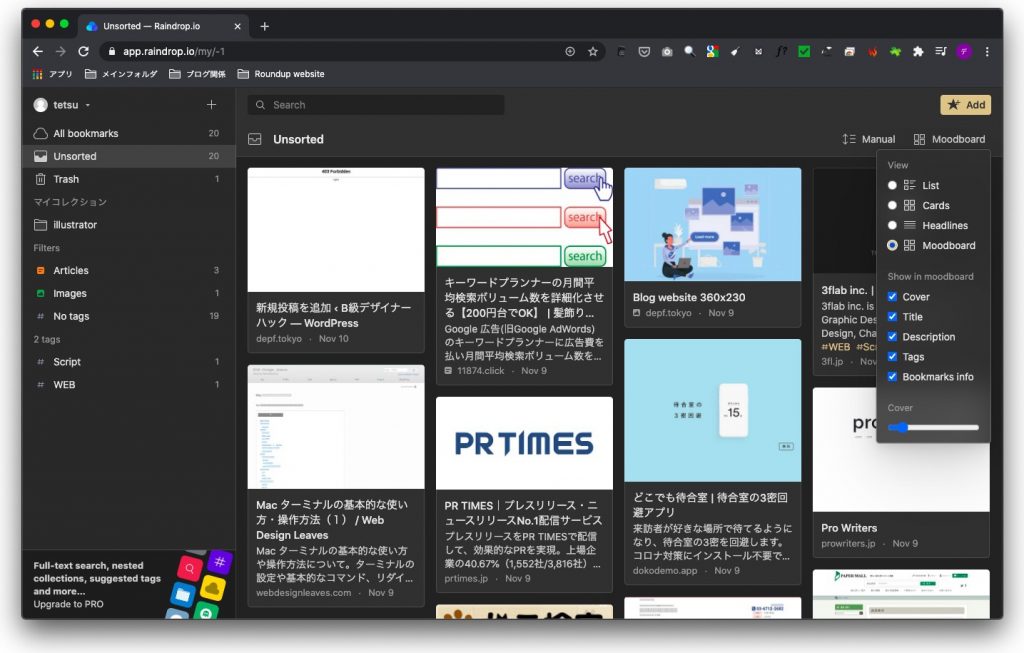The width and height of the screenshot is (1024, 653).
Task: Bookmark this page with the star icon
Action: coord(593,52)
